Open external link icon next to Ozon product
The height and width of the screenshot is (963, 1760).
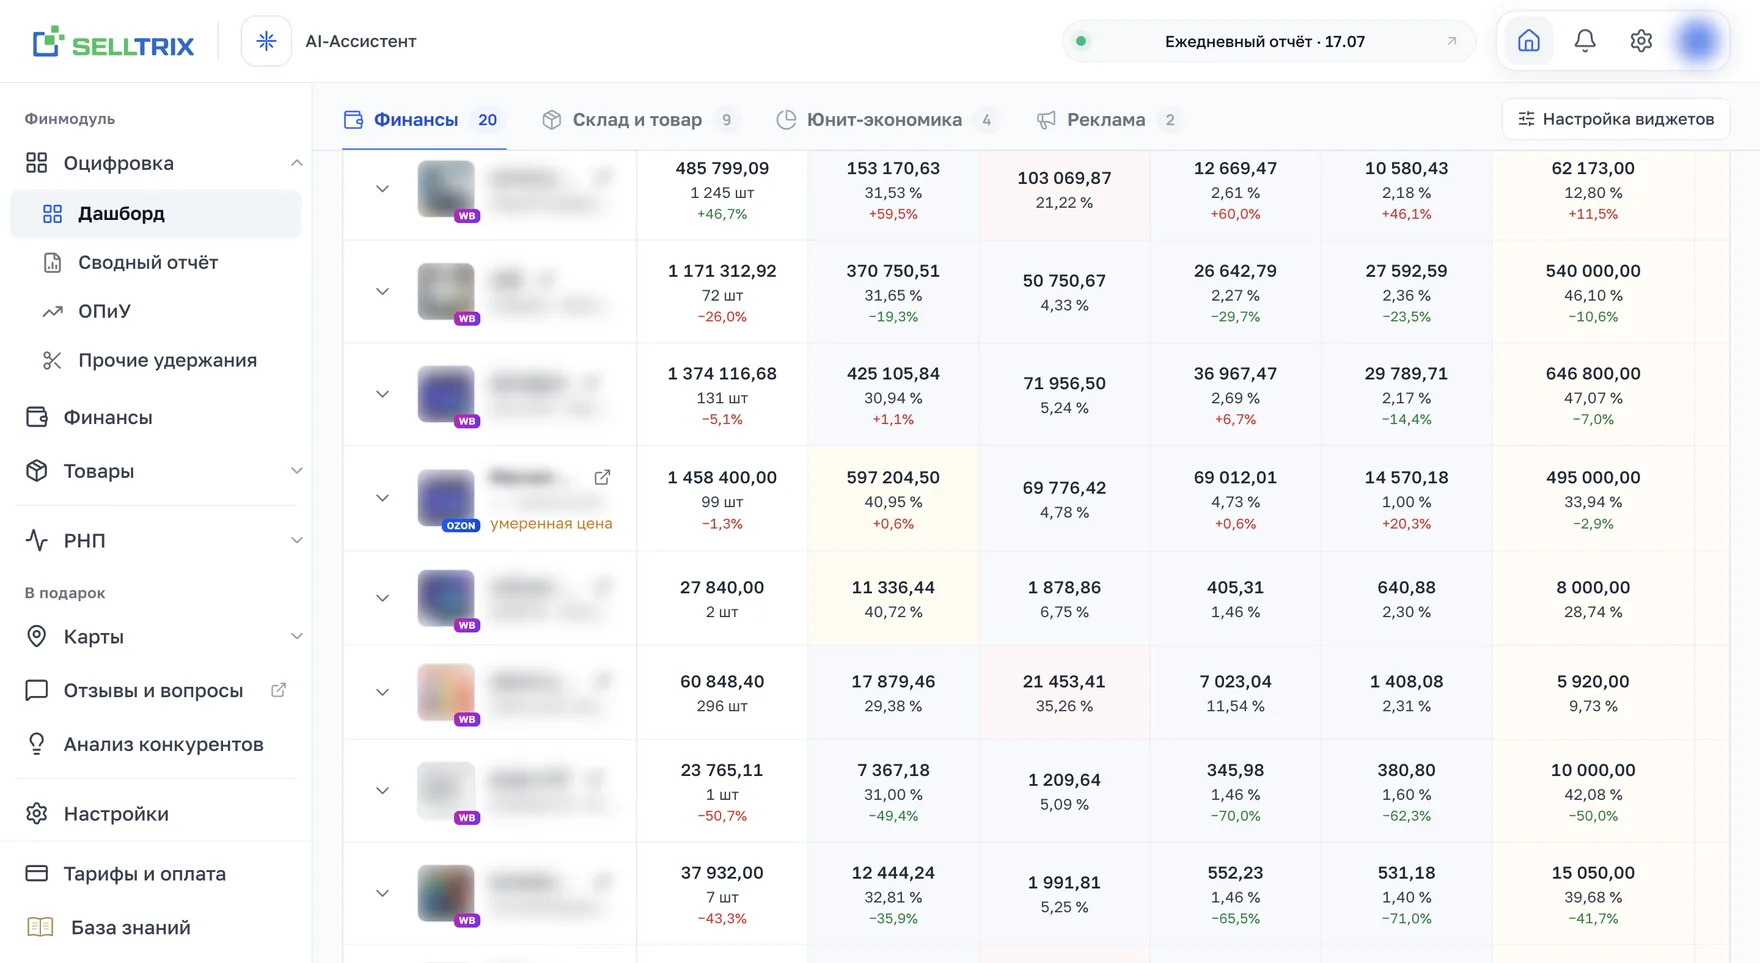click(602, 477)
